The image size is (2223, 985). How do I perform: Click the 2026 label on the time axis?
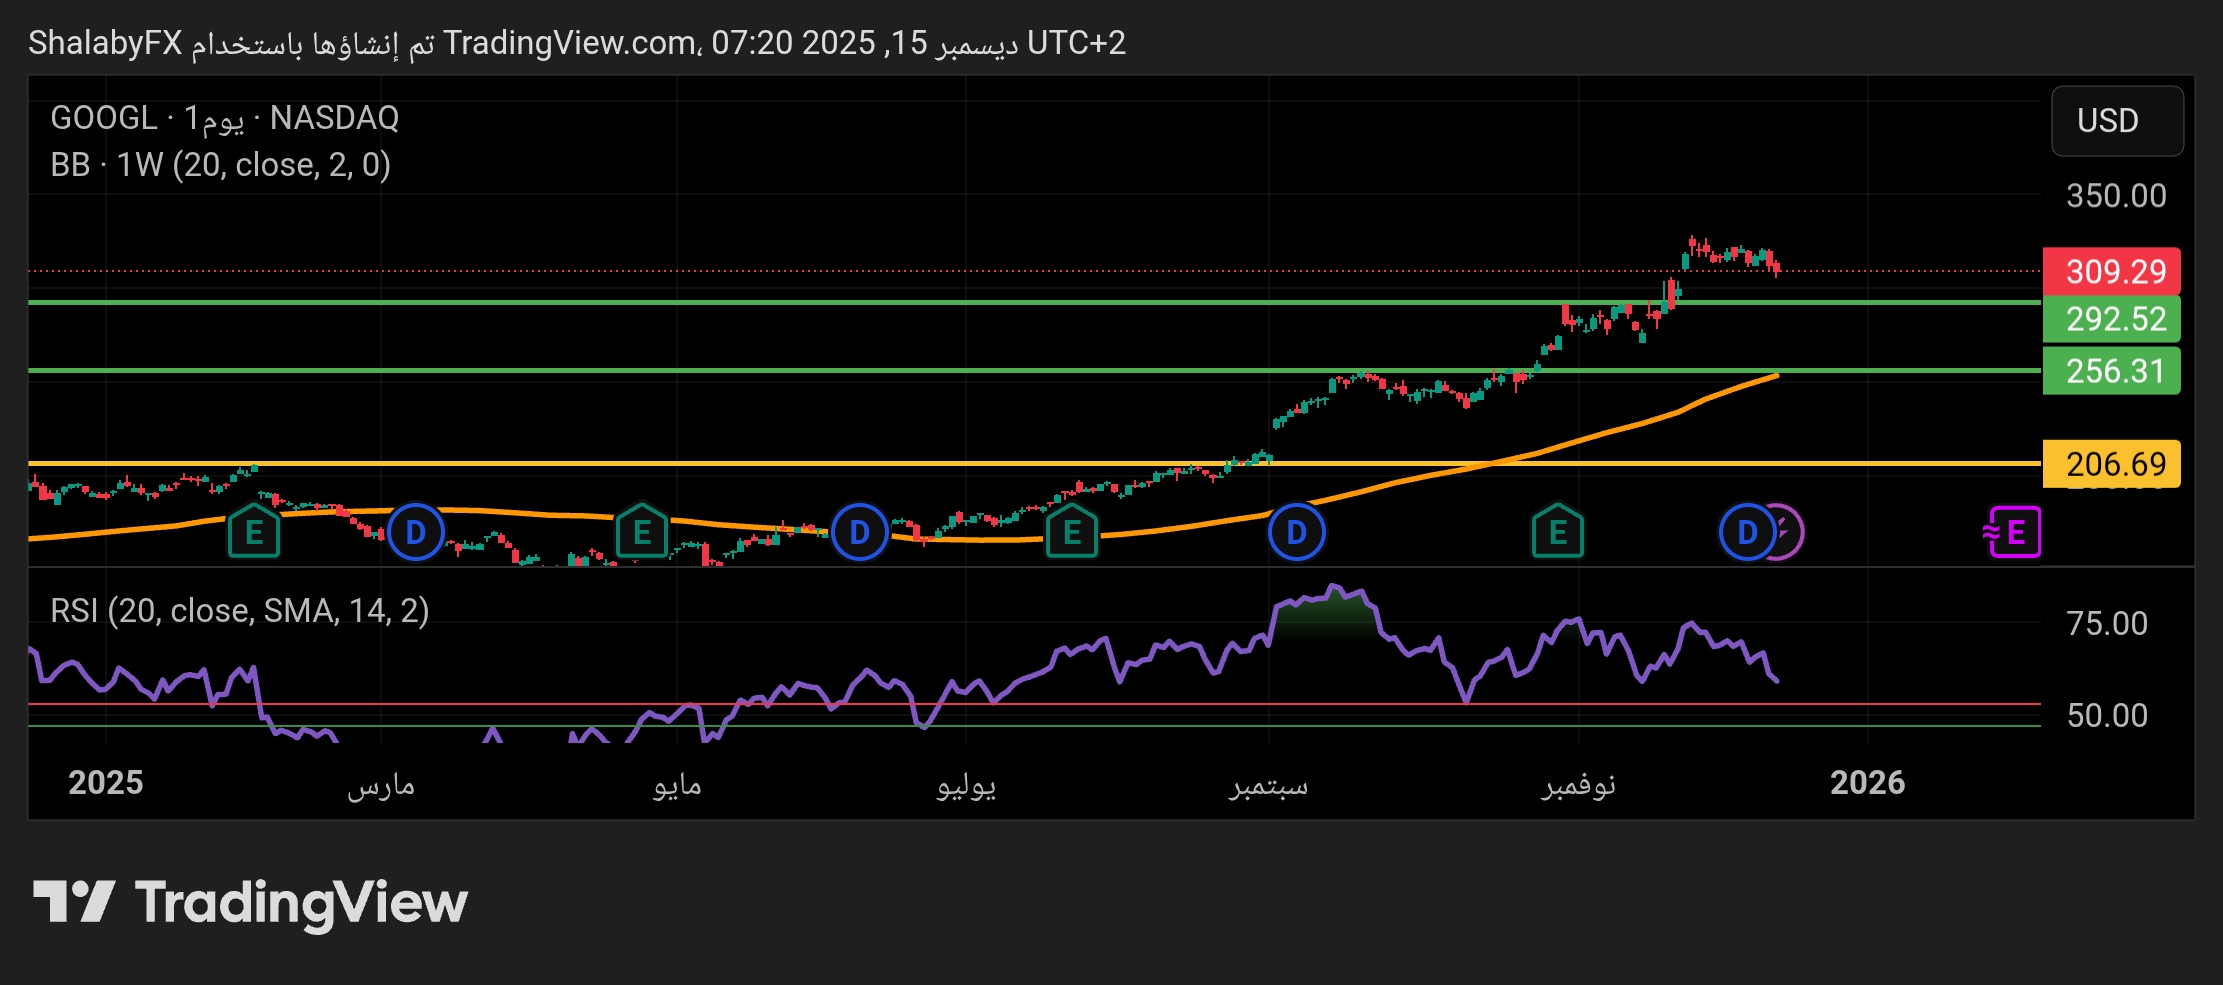point(1867,783)
